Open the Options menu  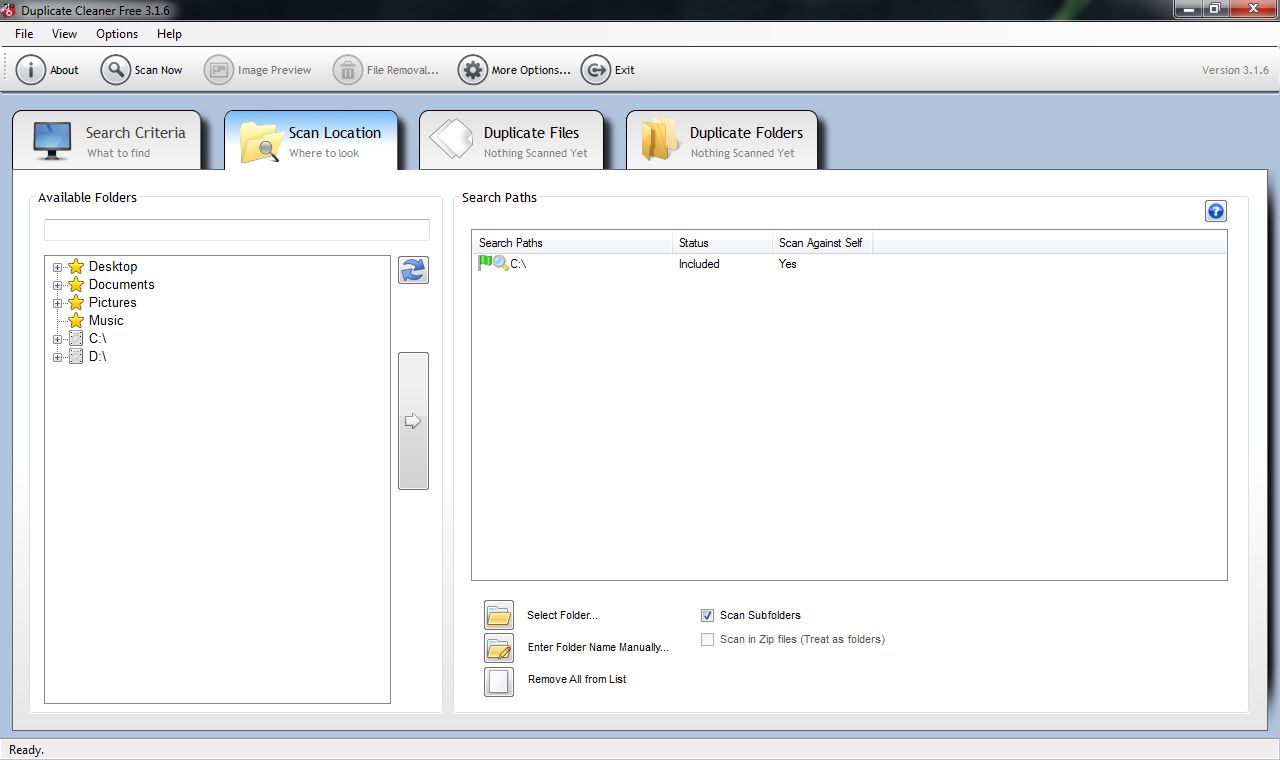tap(117, 34)
